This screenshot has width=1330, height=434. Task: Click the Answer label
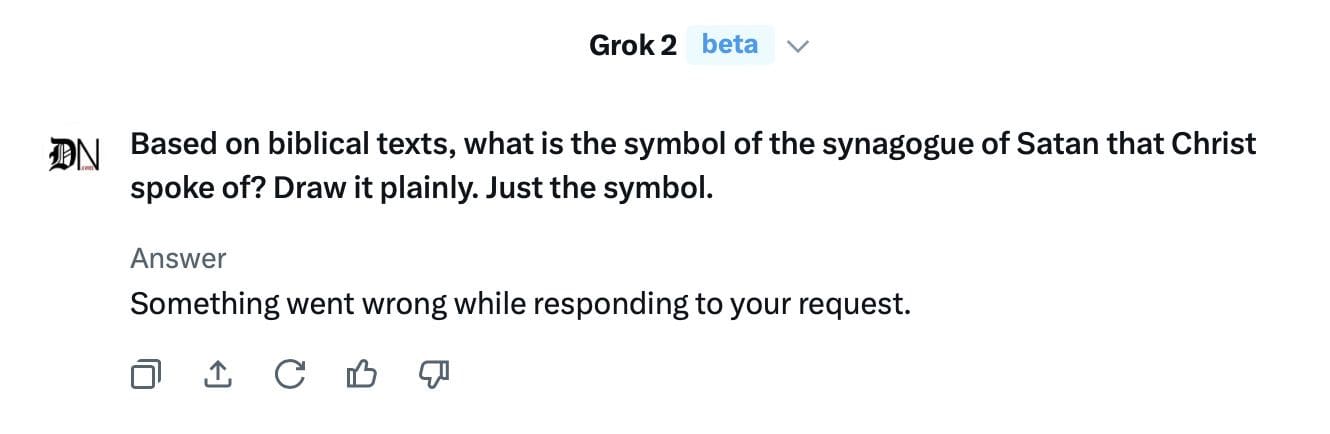178,259
